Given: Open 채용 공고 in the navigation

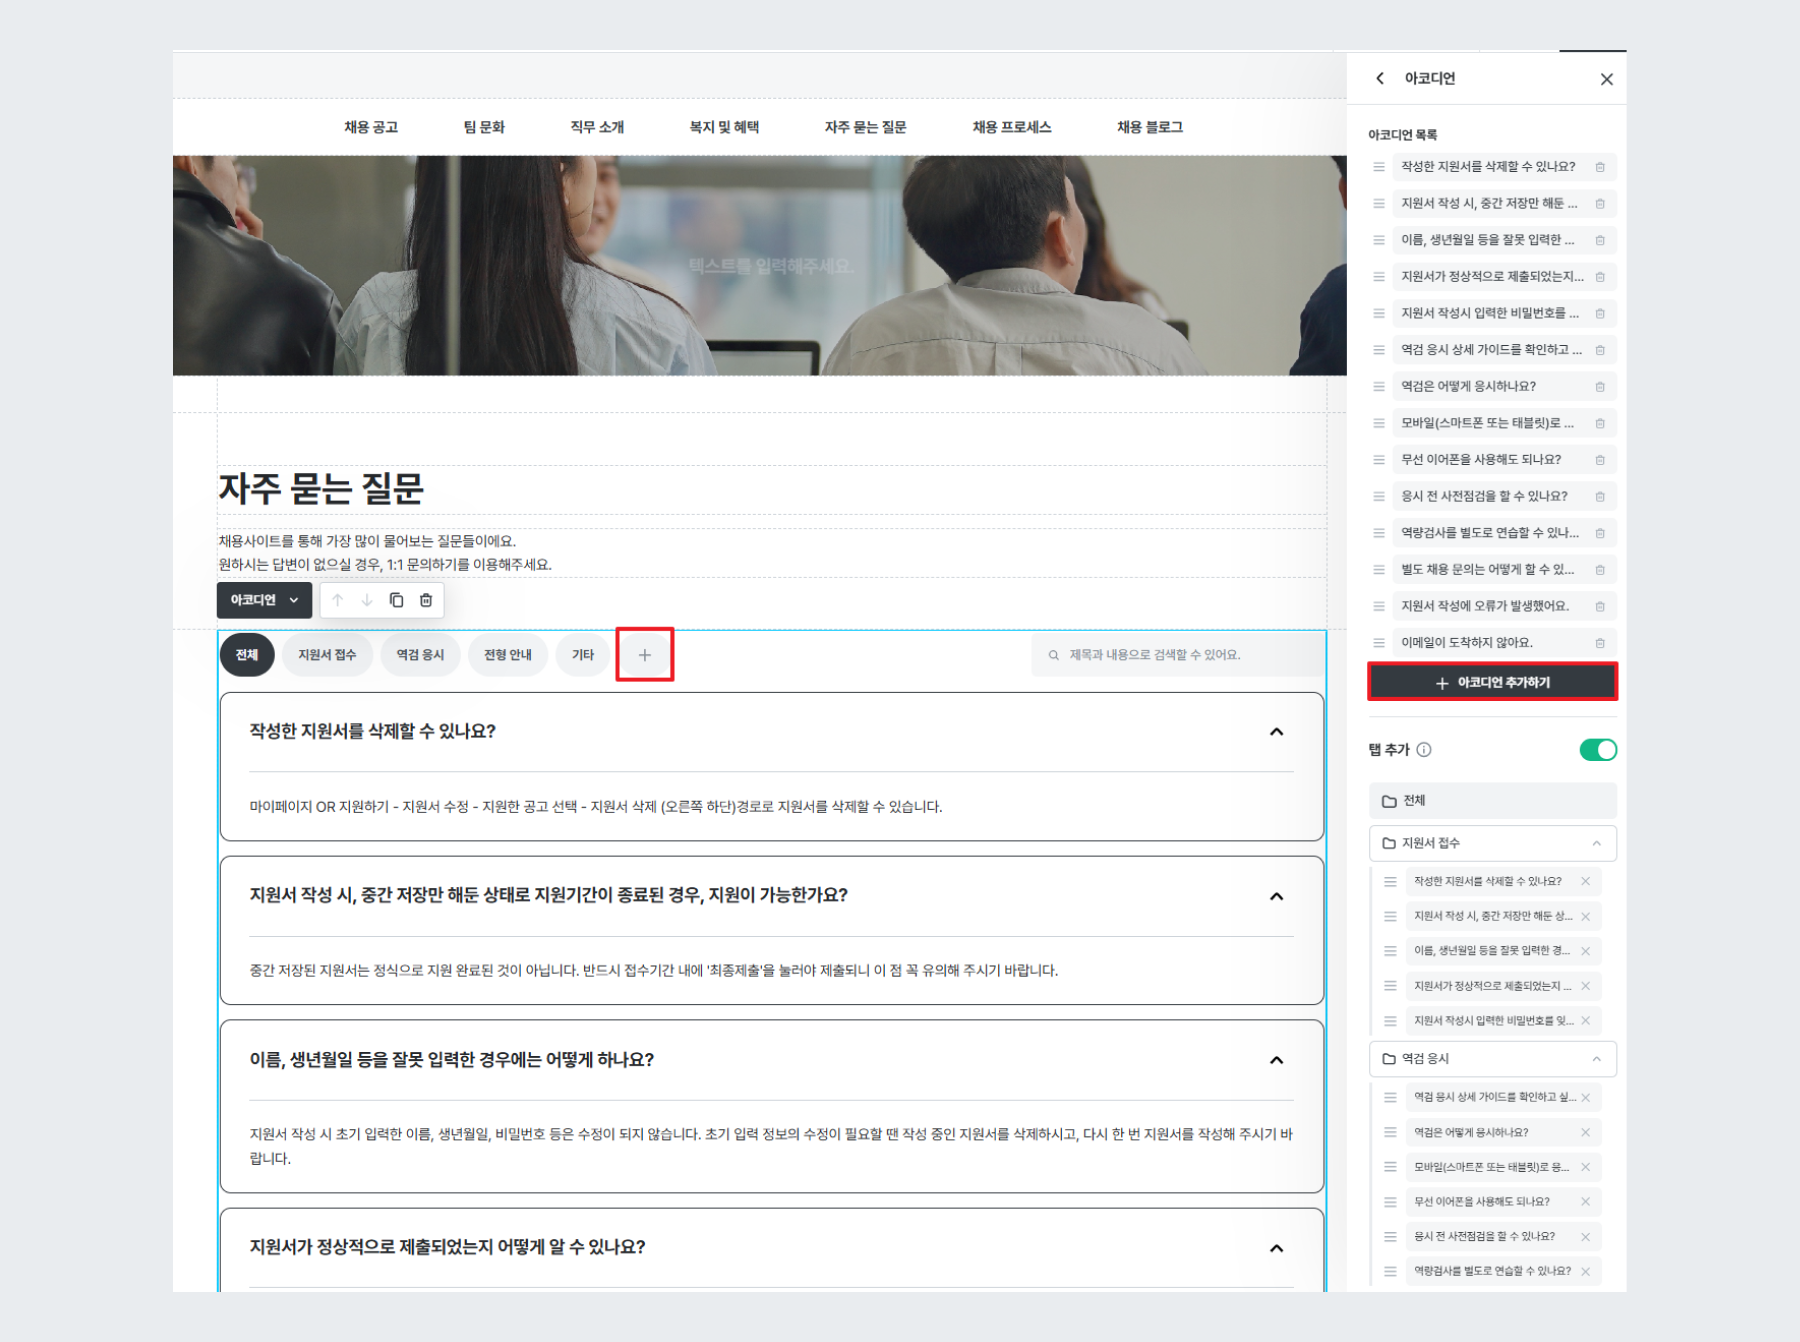Looking at the screenshot, I should click(371, 127).
